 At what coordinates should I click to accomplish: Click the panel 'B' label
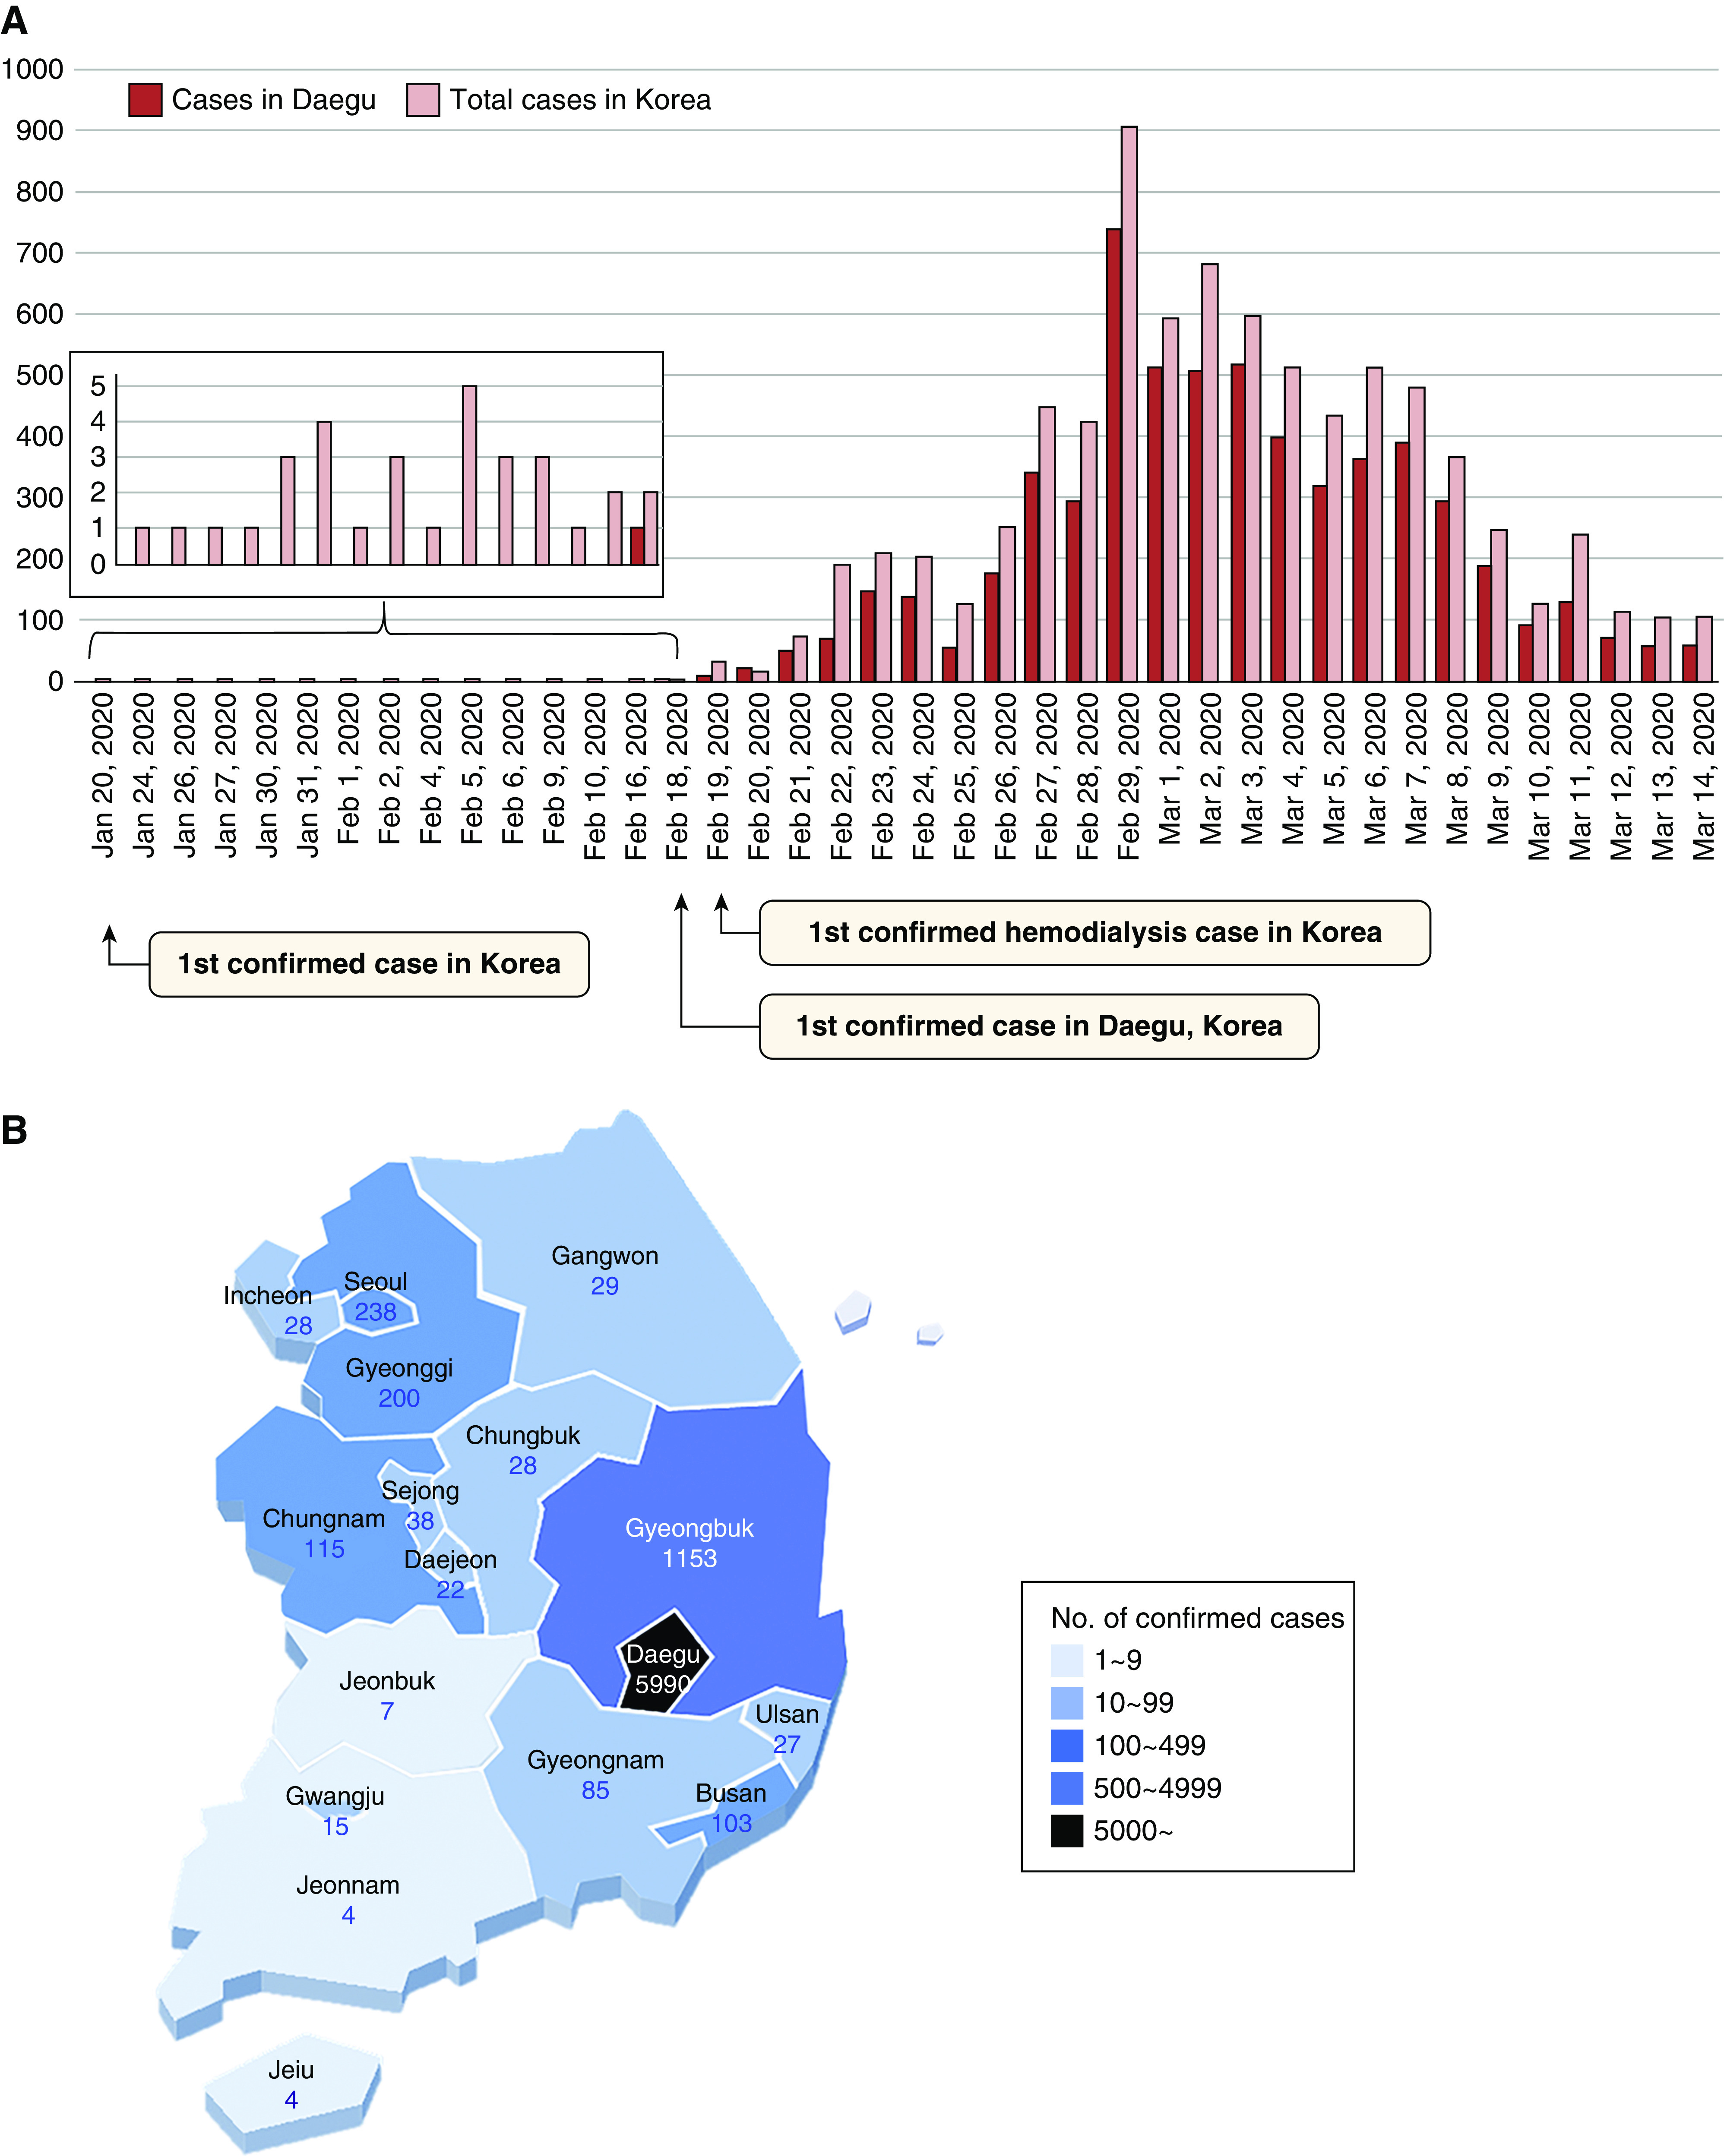point(14,1130)
